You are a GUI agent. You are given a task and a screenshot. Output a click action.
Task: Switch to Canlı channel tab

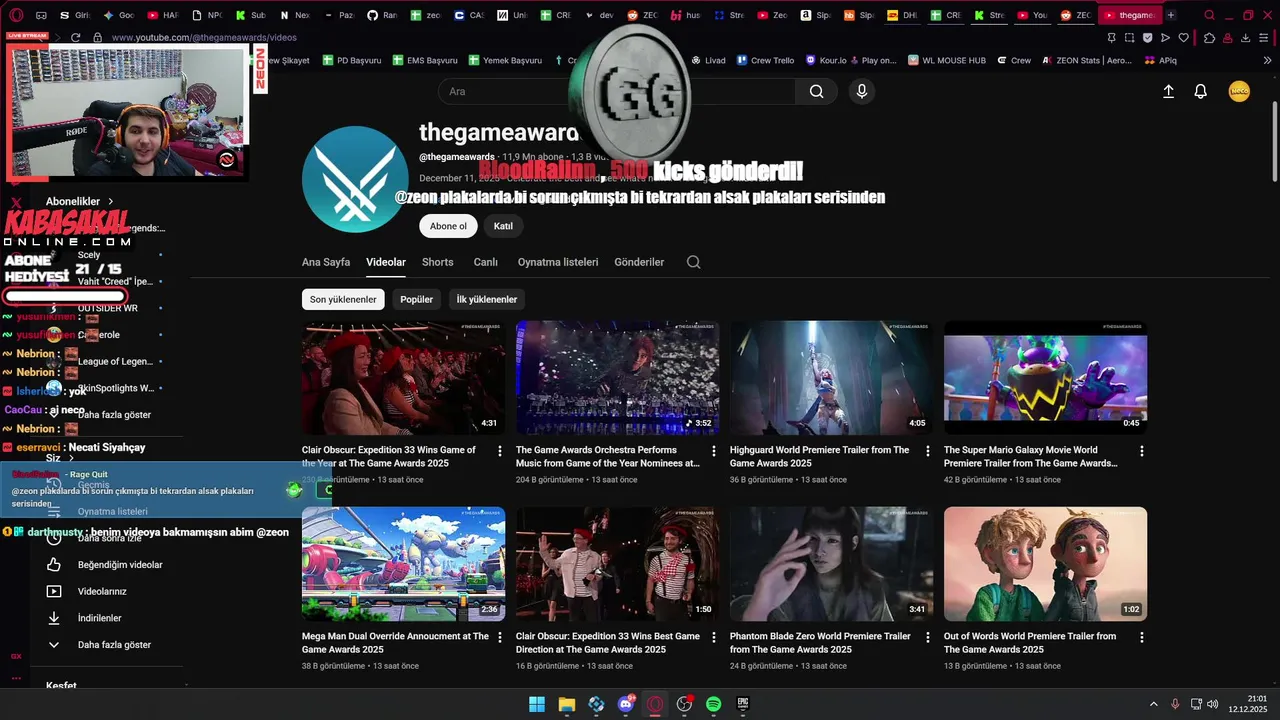(x=486, y=262)
